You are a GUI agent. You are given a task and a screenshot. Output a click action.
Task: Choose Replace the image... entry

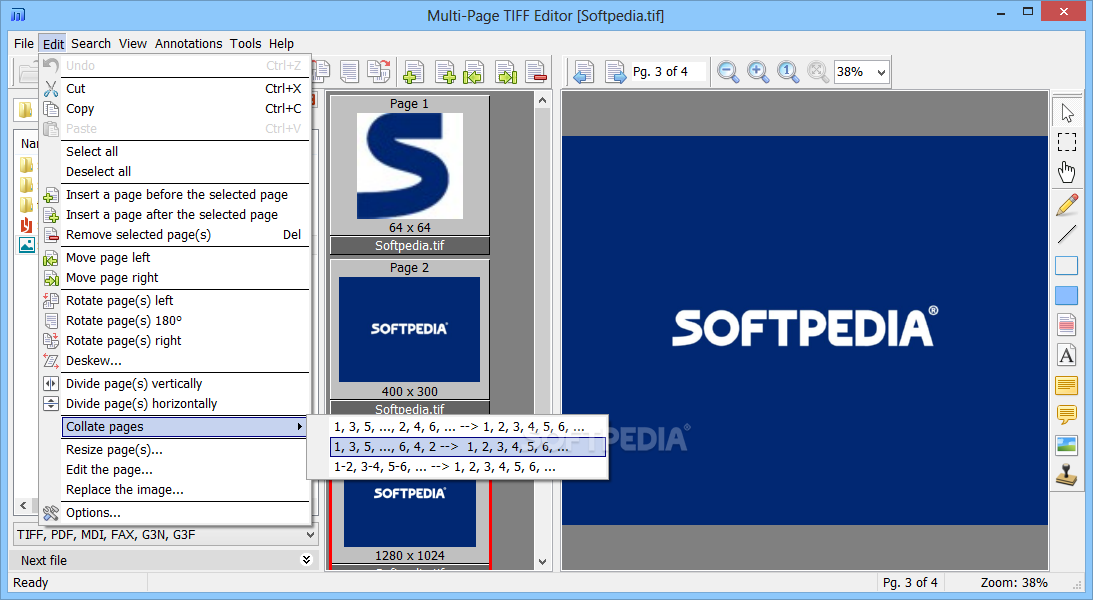tap(174, 490)
